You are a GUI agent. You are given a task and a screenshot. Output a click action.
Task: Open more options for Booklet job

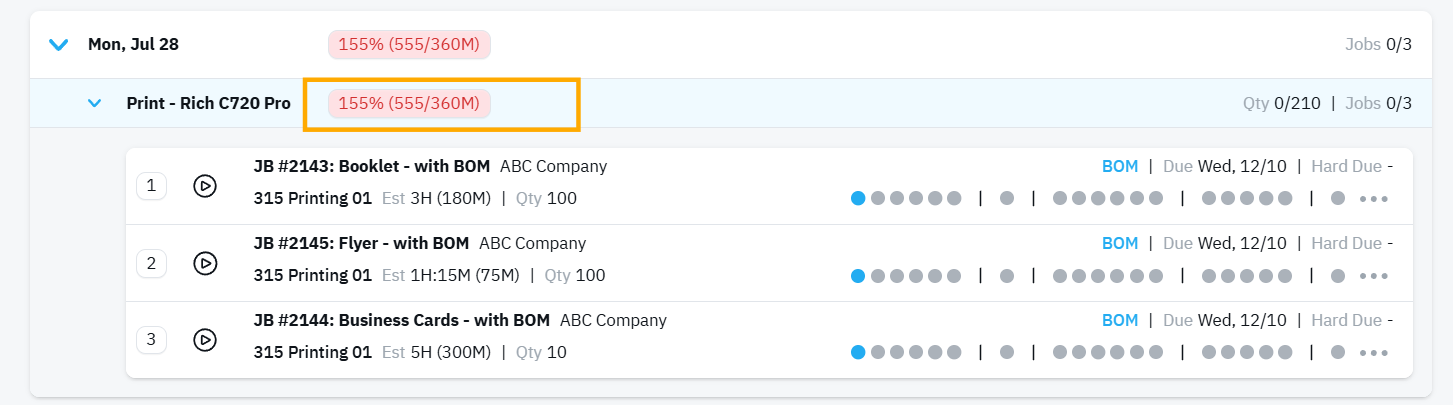click(1374, 199)
